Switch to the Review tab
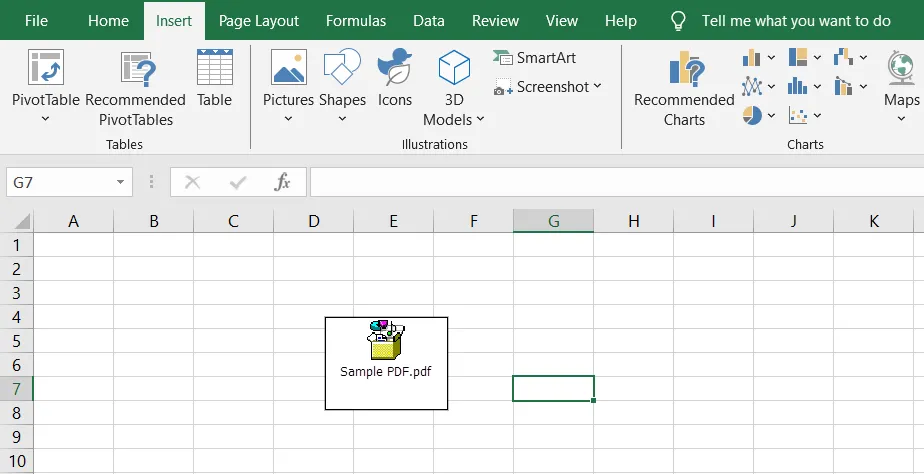Screen dimensions: 924x474 point(496,21)
